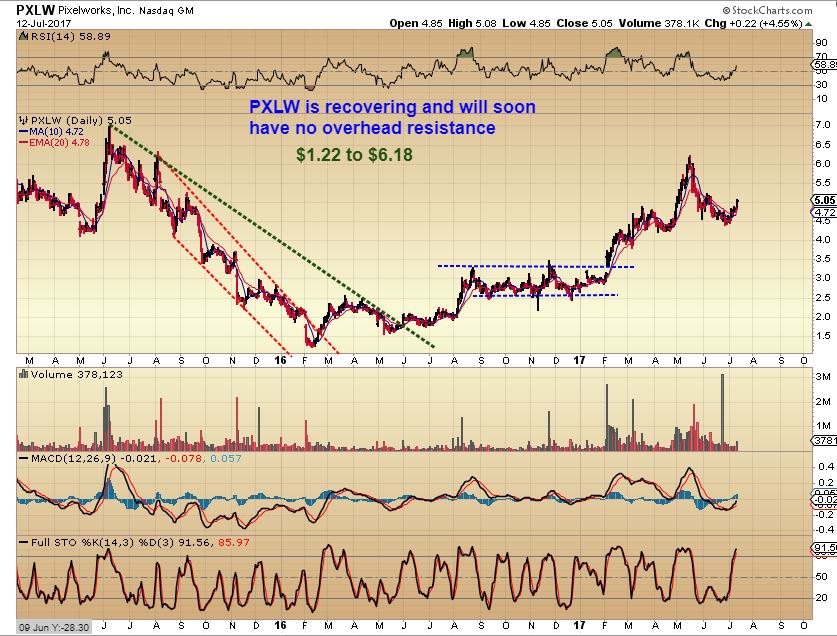Click the Volume panel bar-chart icon
Screen dimensions: 837x636
pos(23,374)
